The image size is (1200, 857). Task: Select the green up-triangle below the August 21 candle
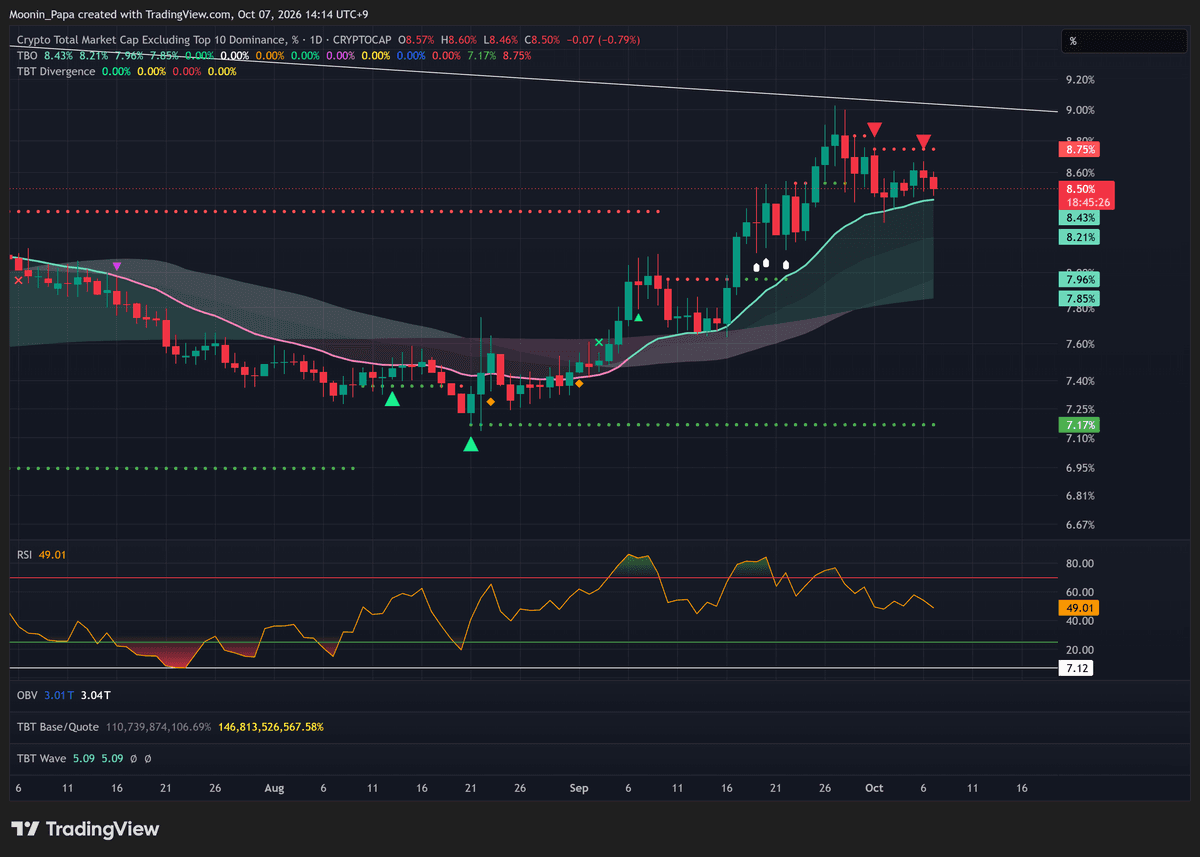click(471, 443)
